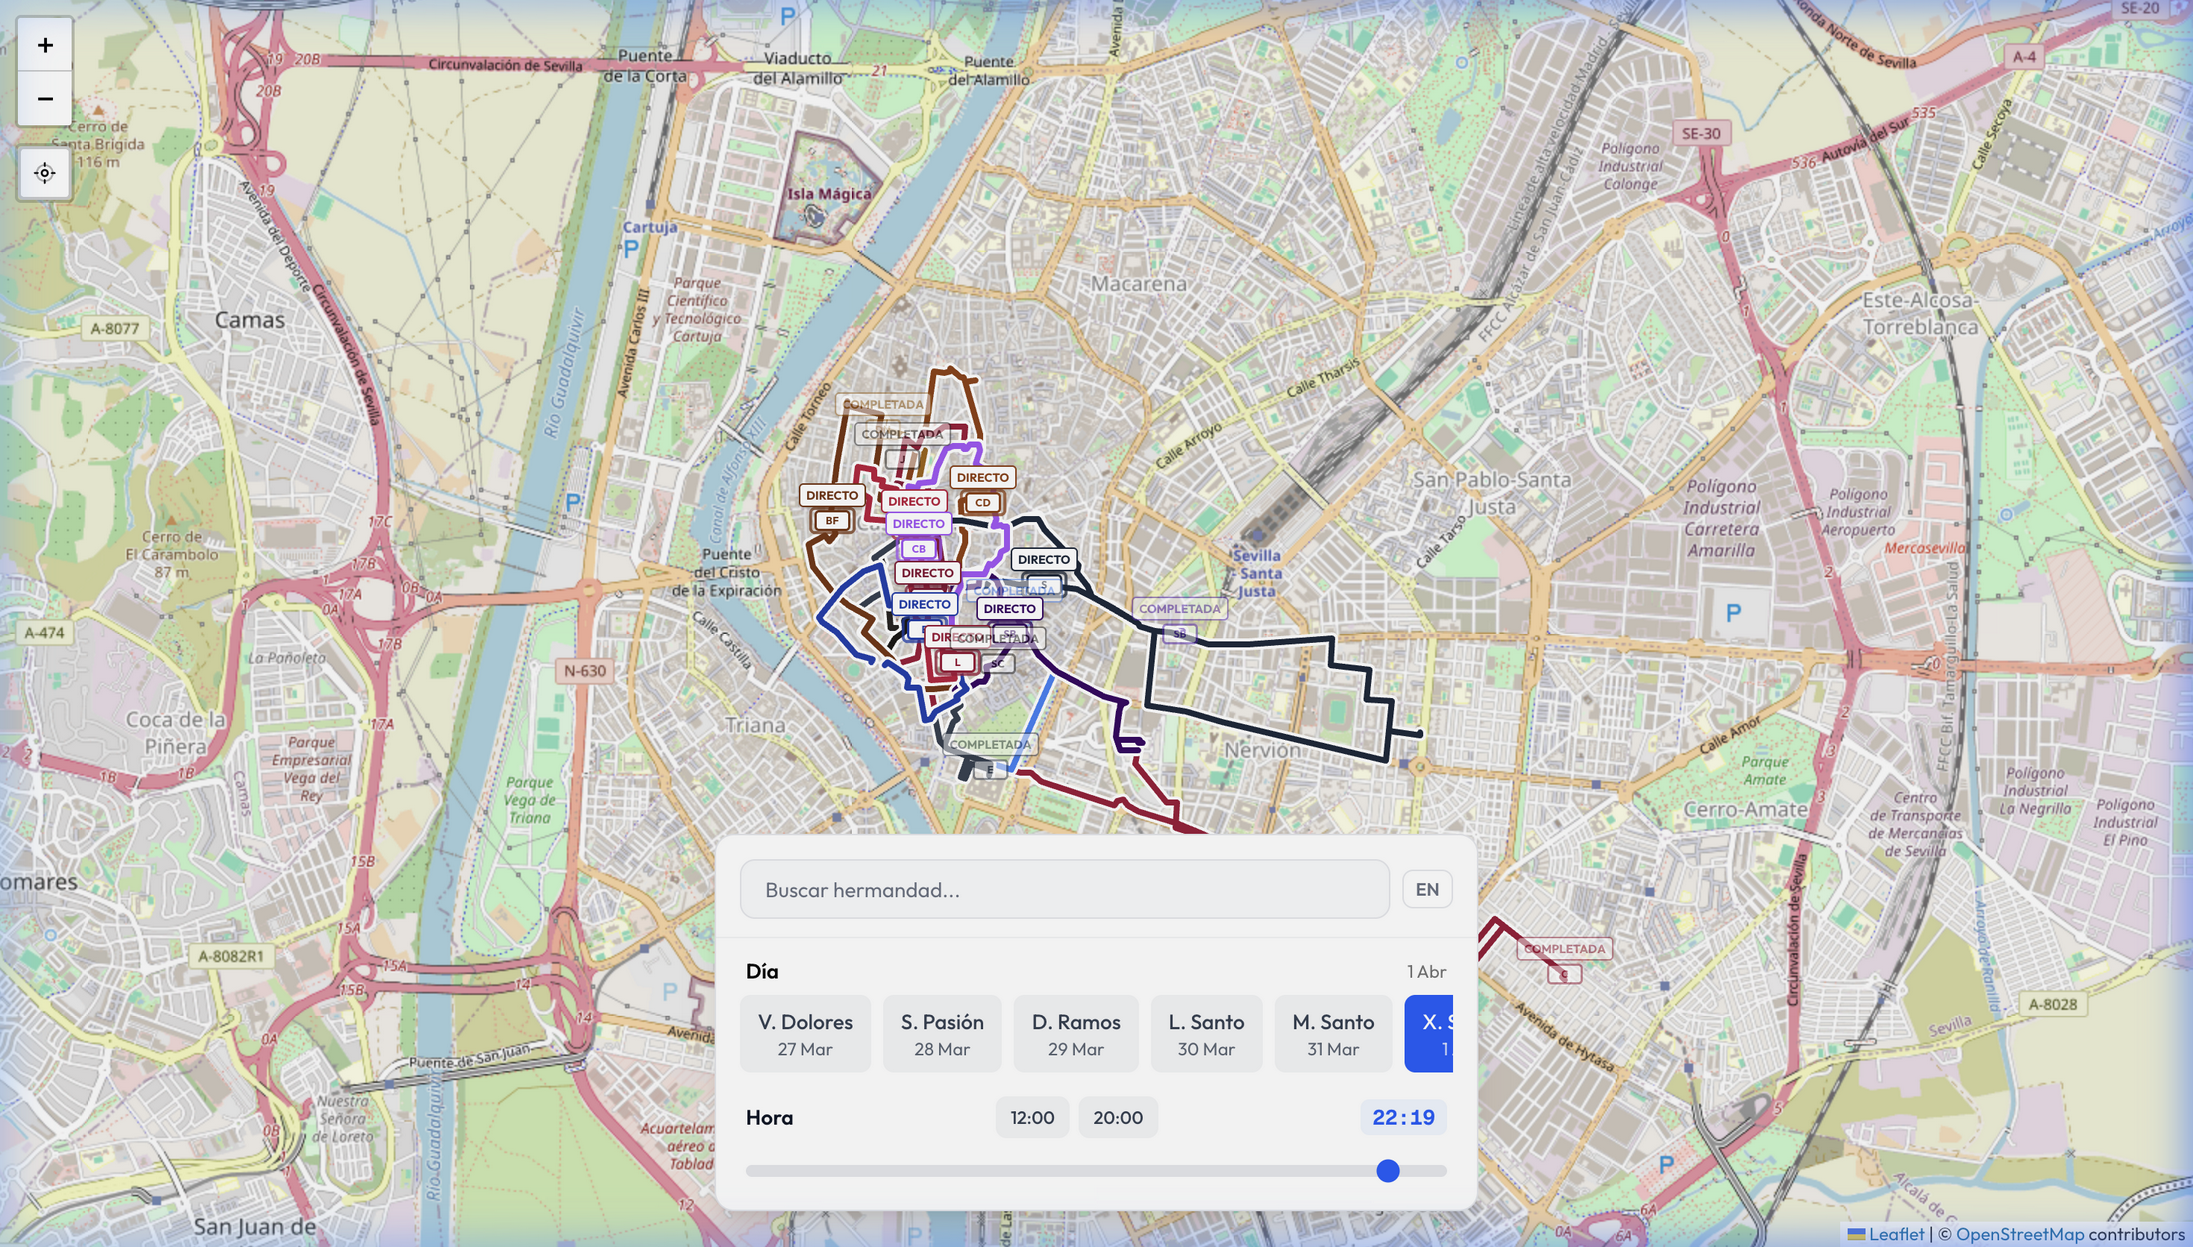Click the SC marker on the map

coord(997,663)
